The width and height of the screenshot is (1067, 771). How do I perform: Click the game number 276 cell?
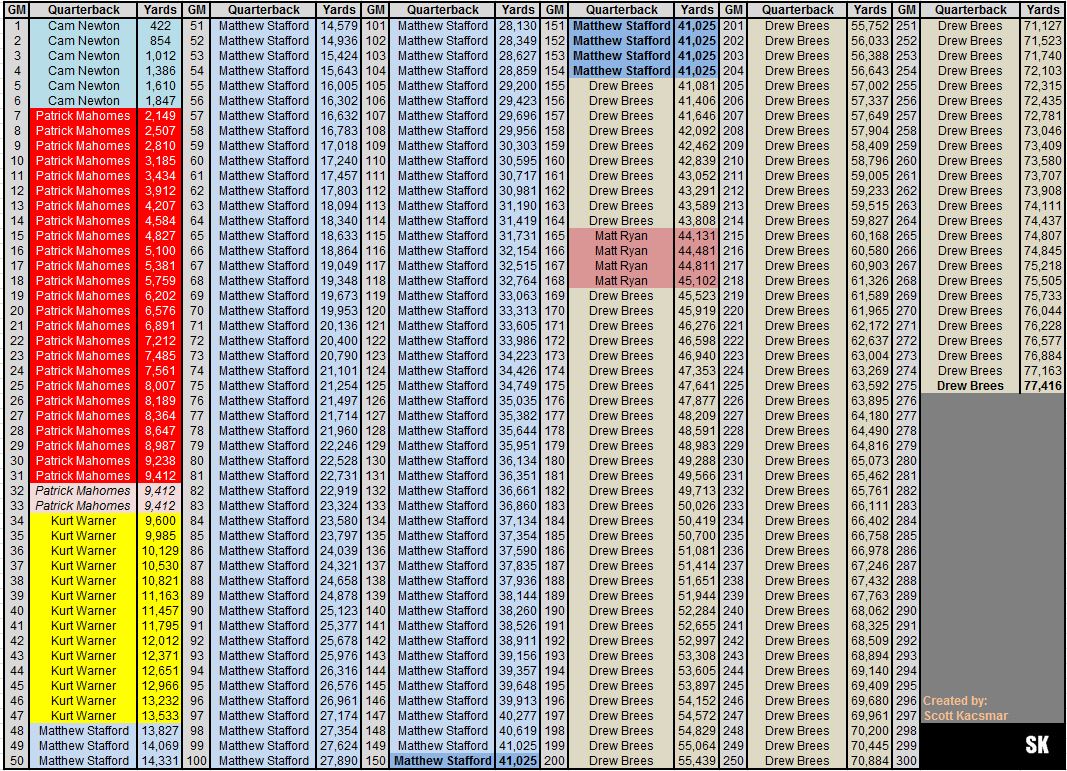tap(907, 401)
